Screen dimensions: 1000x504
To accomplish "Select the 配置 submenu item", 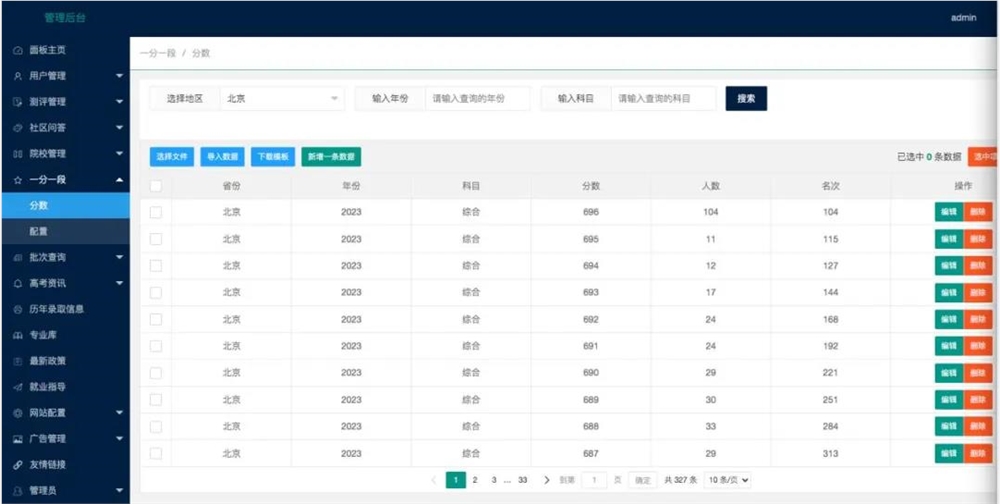I will click(65, 232).
